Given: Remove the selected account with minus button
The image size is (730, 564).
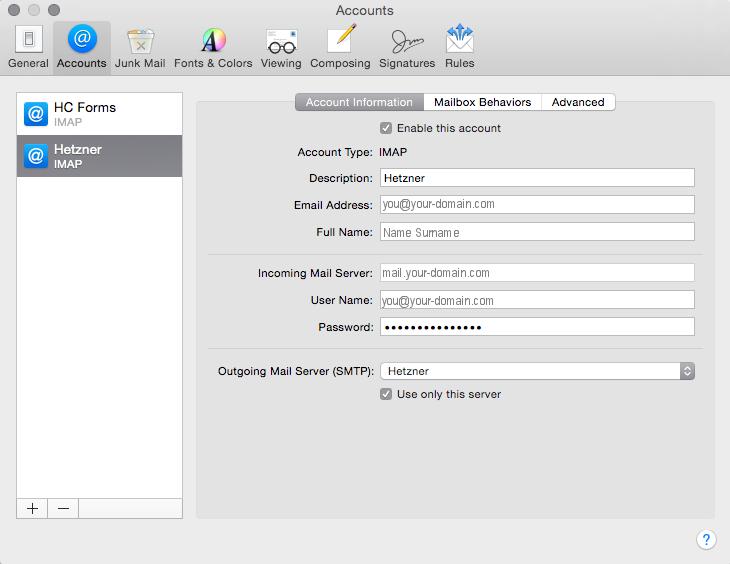Looking at the screenshot, I should pyautogui.click(x=63, y=508).
